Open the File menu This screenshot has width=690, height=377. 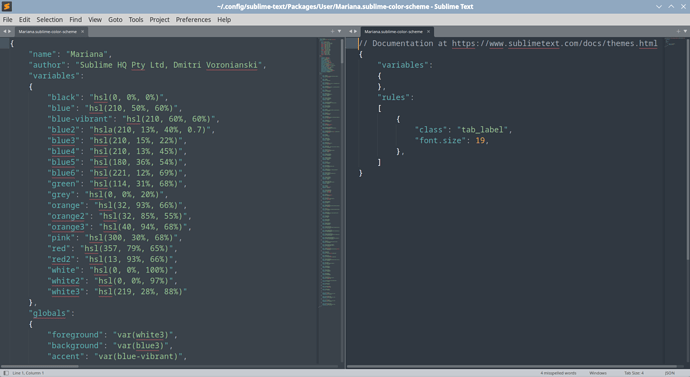(x=7, y=19)
